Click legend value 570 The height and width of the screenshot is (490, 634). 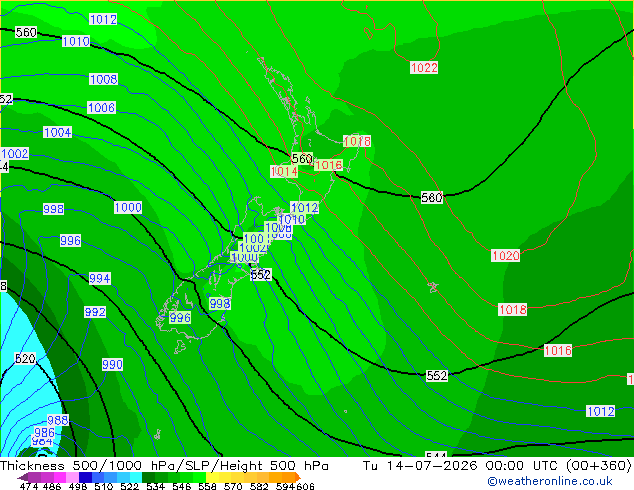tap(232, 486)
